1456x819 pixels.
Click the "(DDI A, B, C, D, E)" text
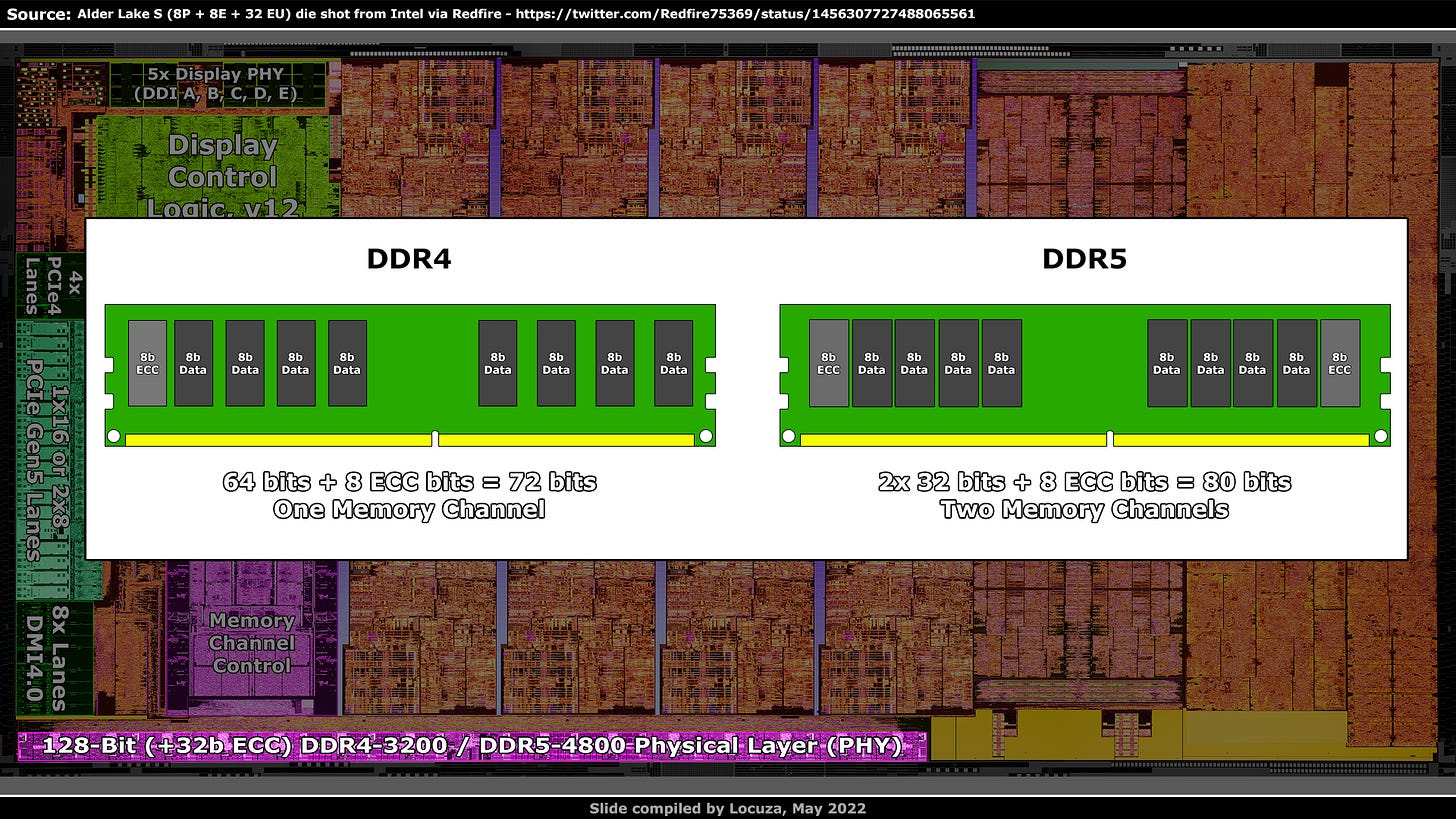click(x=217, y=94)
